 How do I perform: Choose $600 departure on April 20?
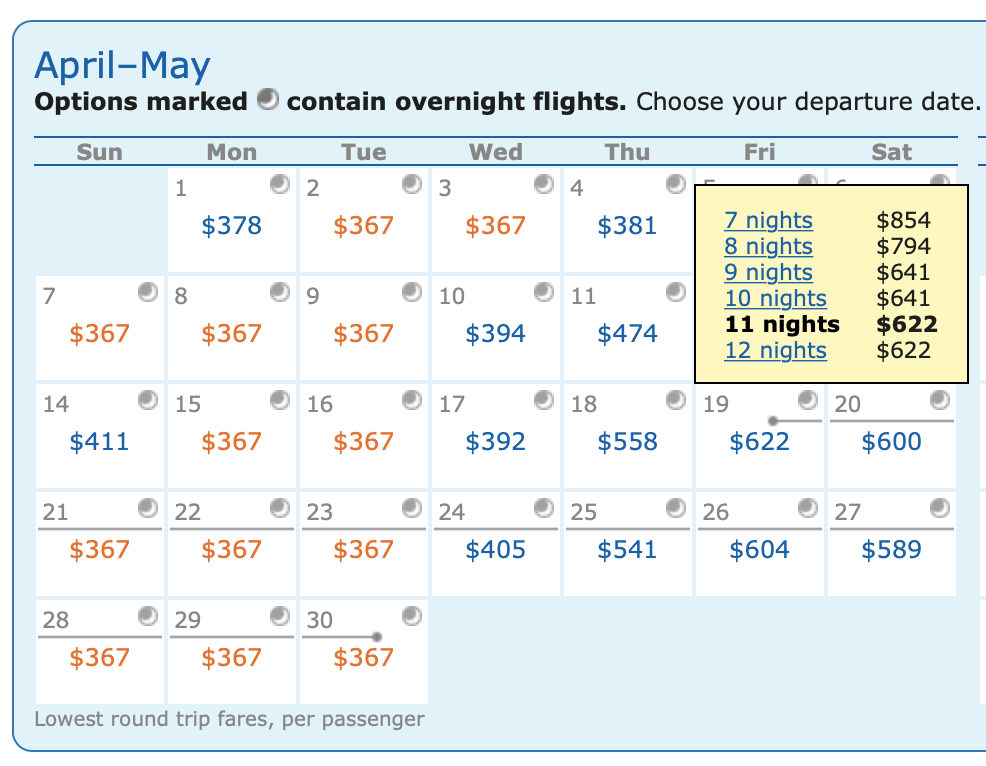click(x=892, y=442)
